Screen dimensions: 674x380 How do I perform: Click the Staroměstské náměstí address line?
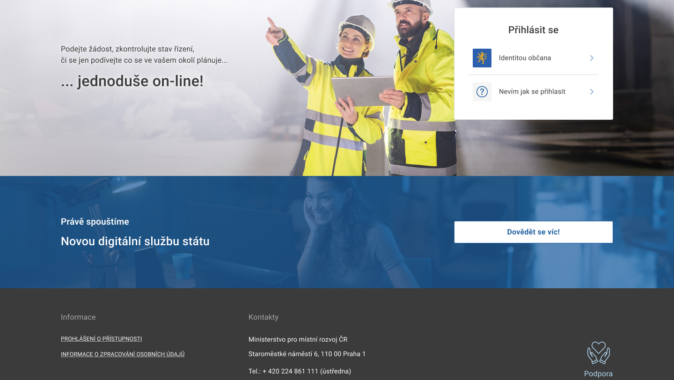tap(307, 354)
